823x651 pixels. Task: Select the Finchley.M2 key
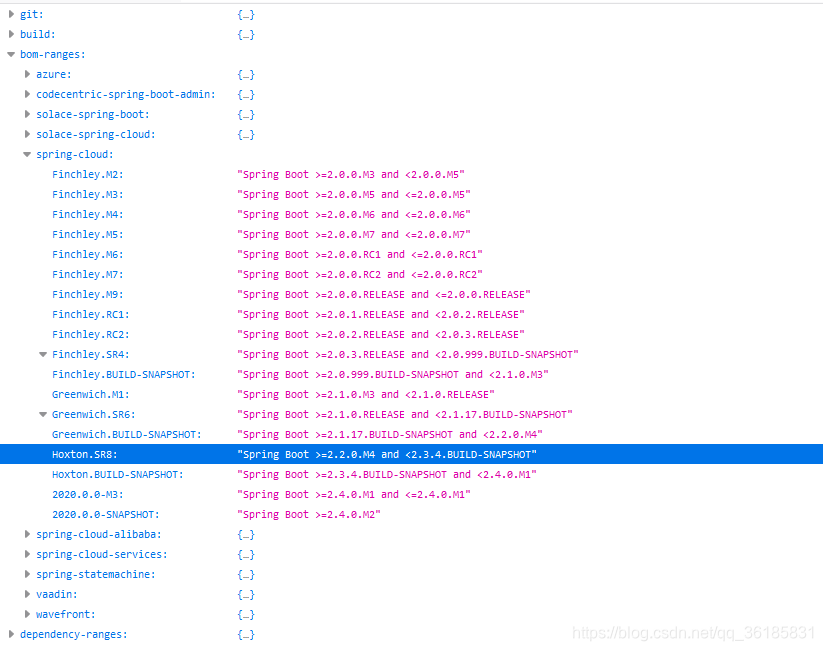click(88, 174)
